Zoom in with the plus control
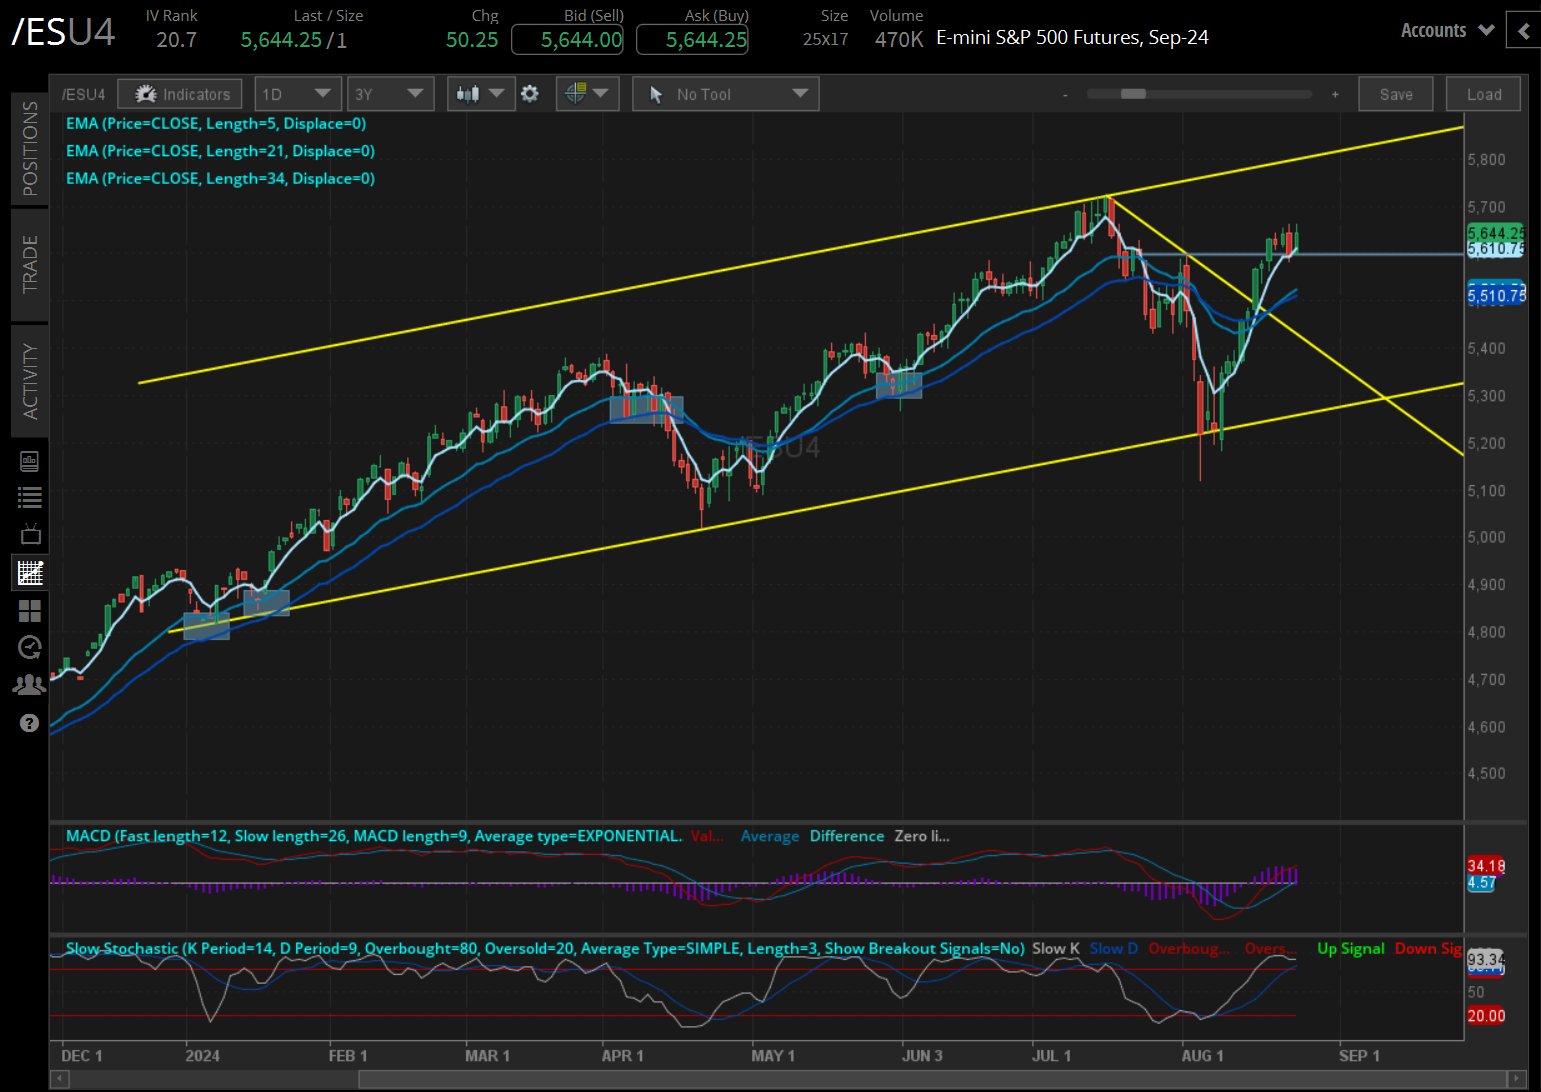Screen dimensions: 1541x1092 pyautogui.click(x=1335, y=94)
